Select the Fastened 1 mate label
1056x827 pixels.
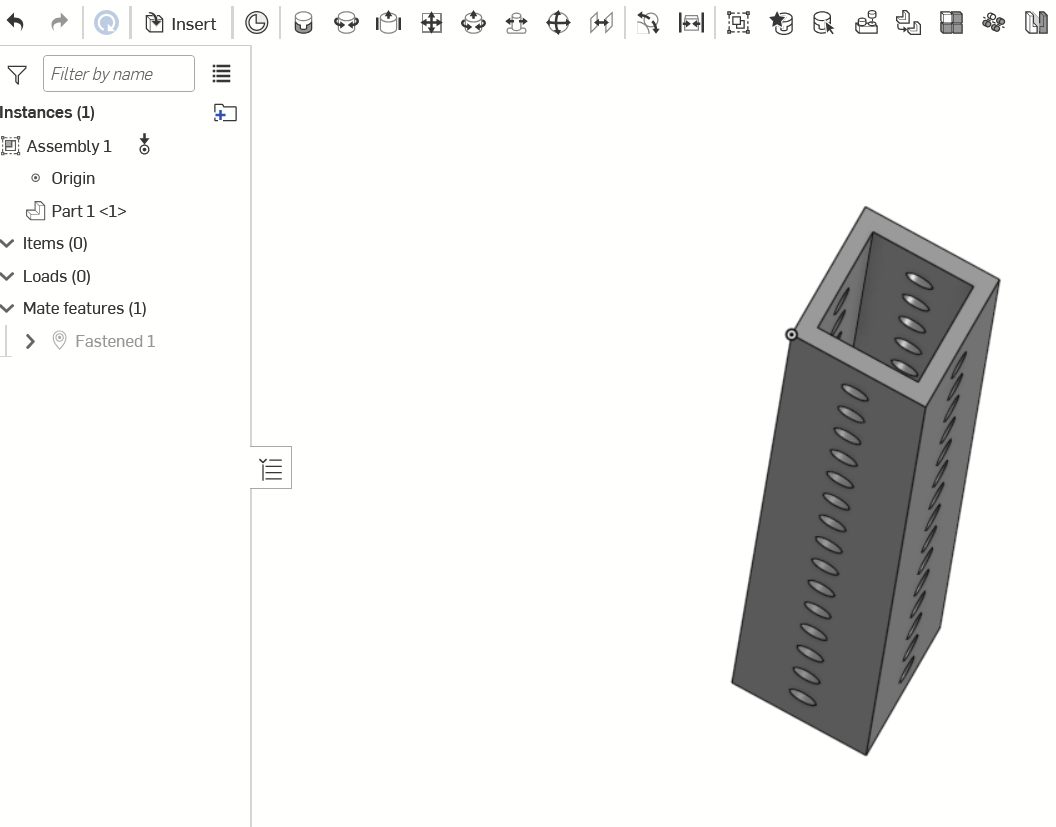click(x=115, y=341)
